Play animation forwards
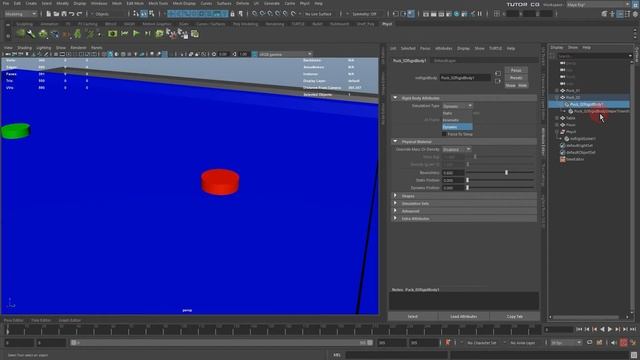This screenshot has width=640, height=360. click(x=610, y=329)
